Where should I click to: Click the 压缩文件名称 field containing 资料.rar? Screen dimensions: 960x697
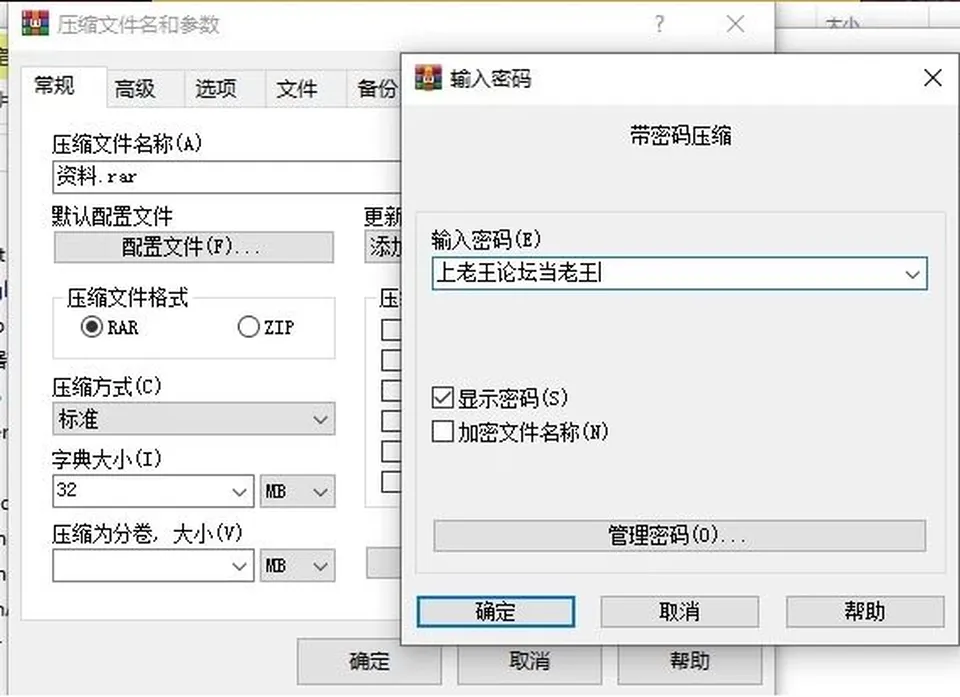pos(227,177)
